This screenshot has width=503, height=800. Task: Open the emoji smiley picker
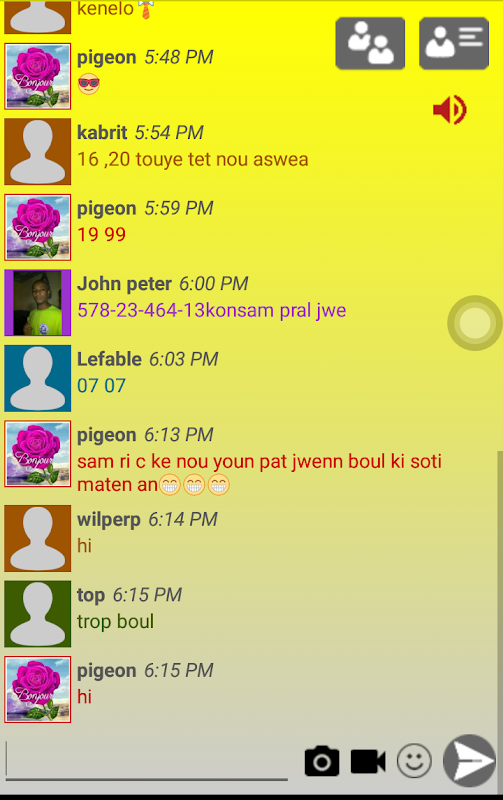tap(414, 761)
